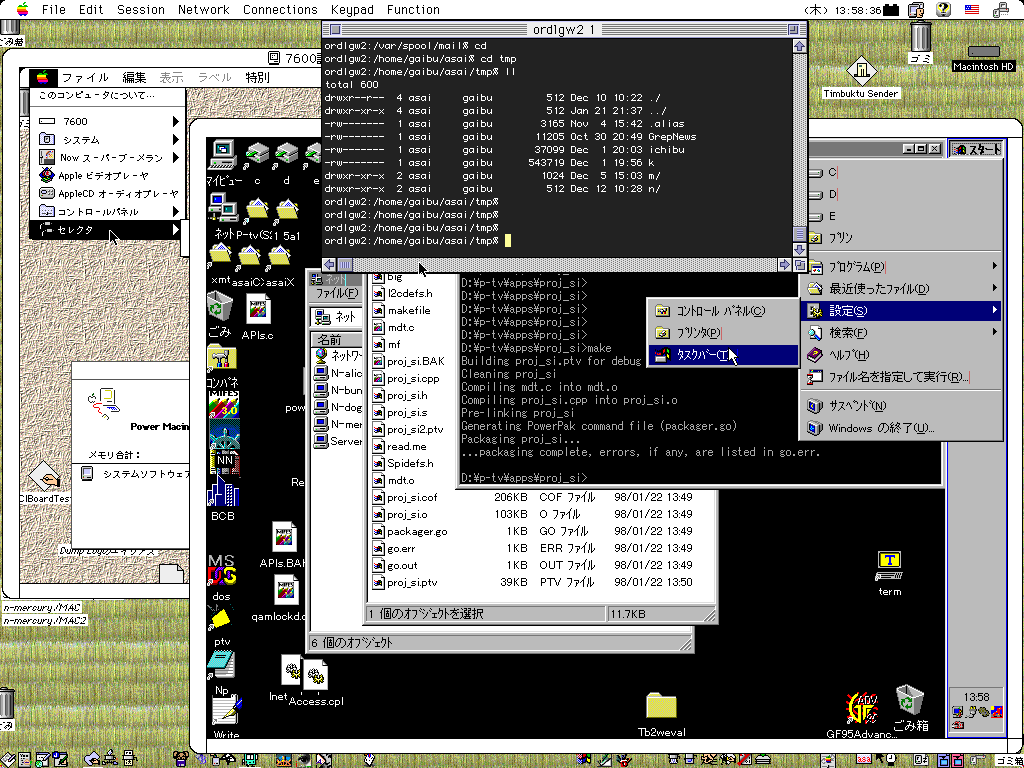This screenshot has height=768, width=1024.
Task: Click the スタート Start button
Action: [977, 149]
